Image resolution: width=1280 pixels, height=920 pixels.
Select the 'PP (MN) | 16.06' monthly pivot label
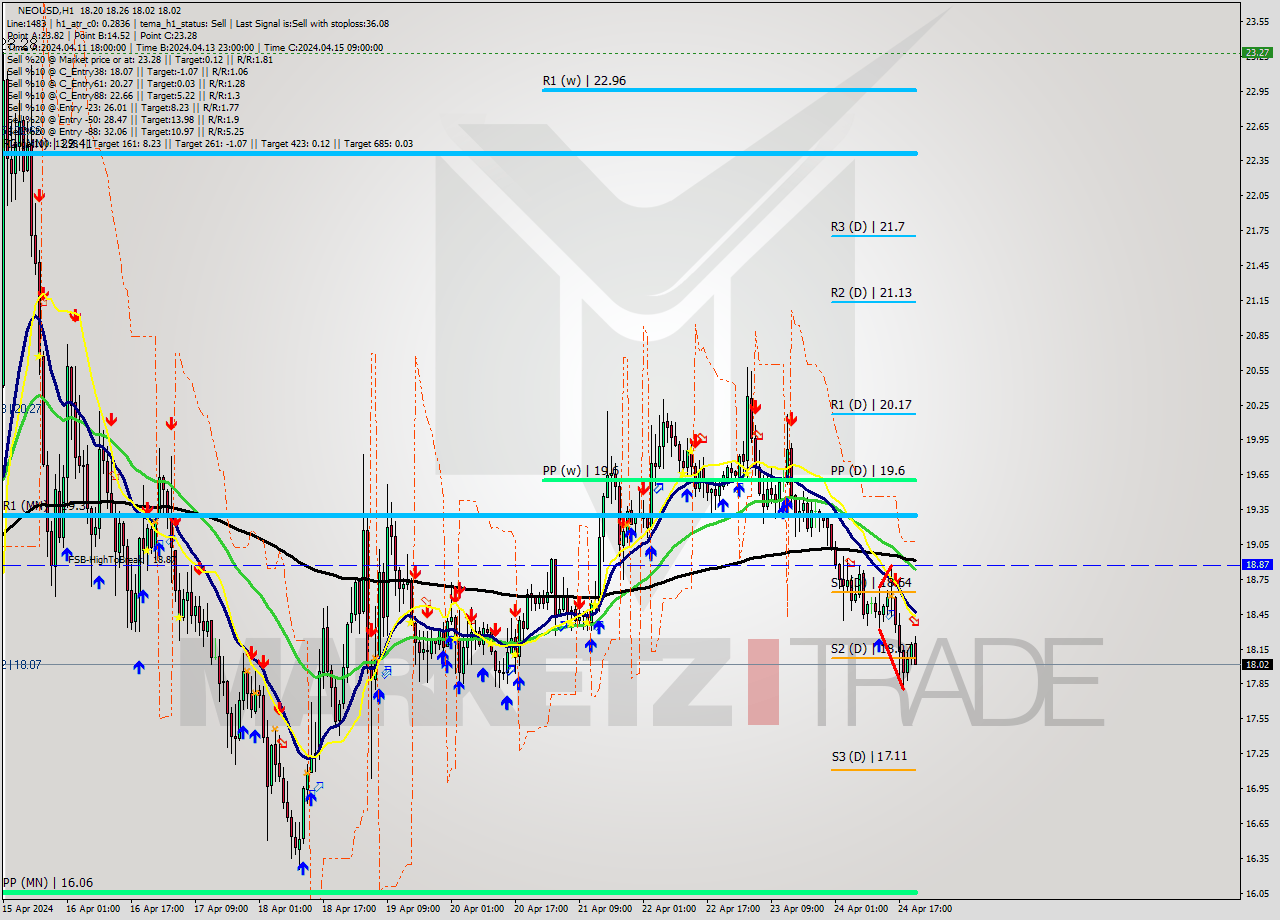click(48, 883)
